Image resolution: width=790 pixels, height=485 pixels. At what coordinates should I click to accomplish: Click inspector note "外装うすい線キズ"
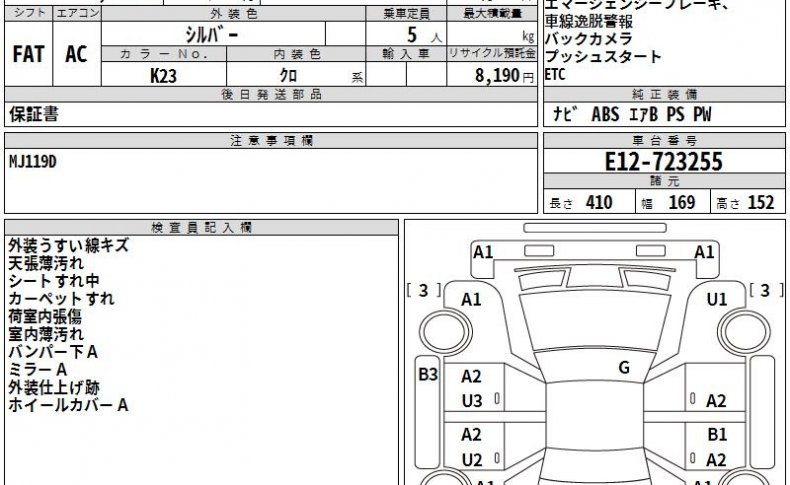click(69, 246)
